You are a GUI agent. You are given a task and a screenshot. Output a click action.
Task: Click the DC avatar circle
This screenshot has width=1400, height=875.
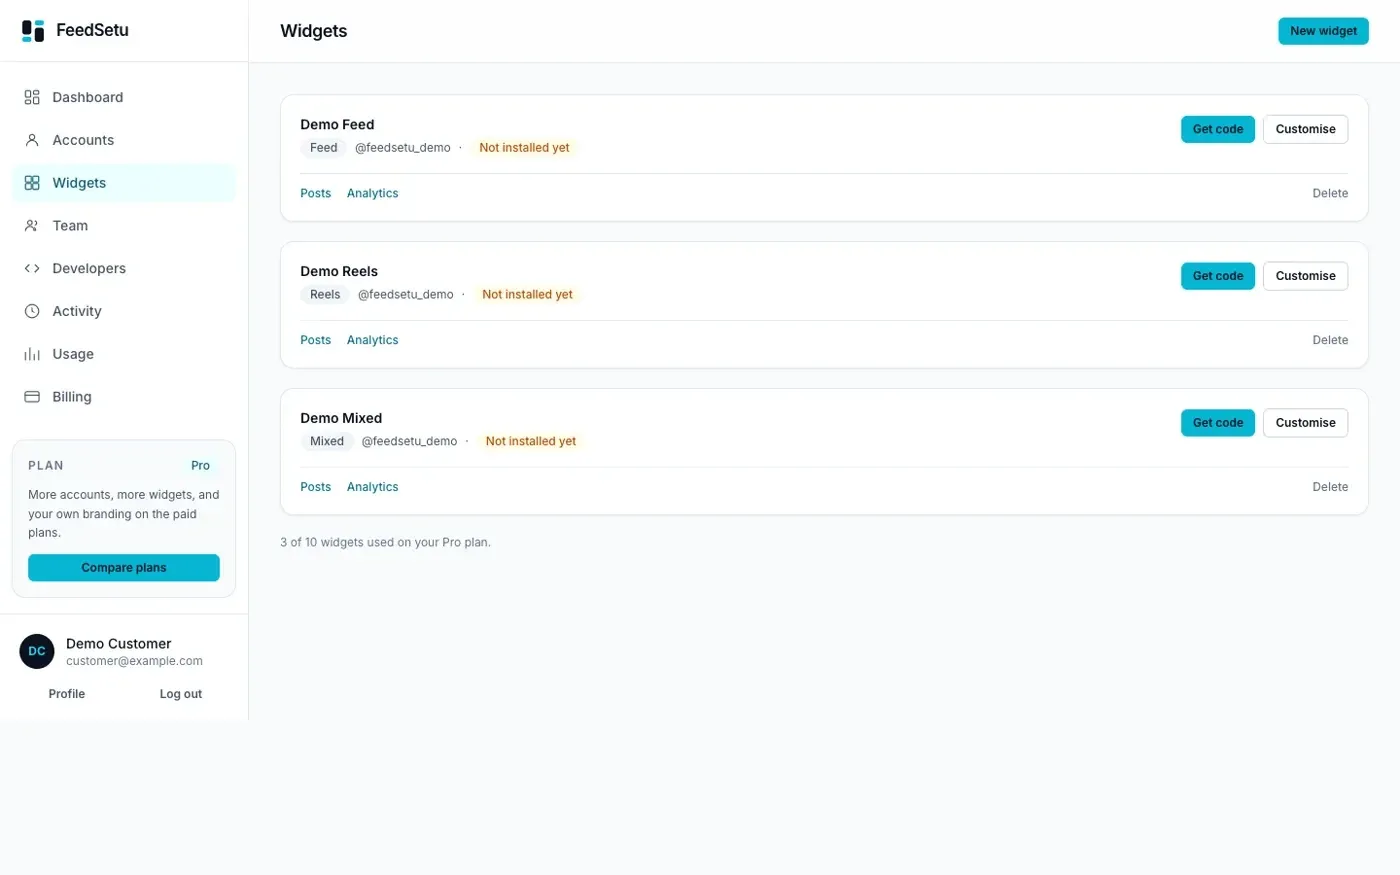click(x=37, y=651)
